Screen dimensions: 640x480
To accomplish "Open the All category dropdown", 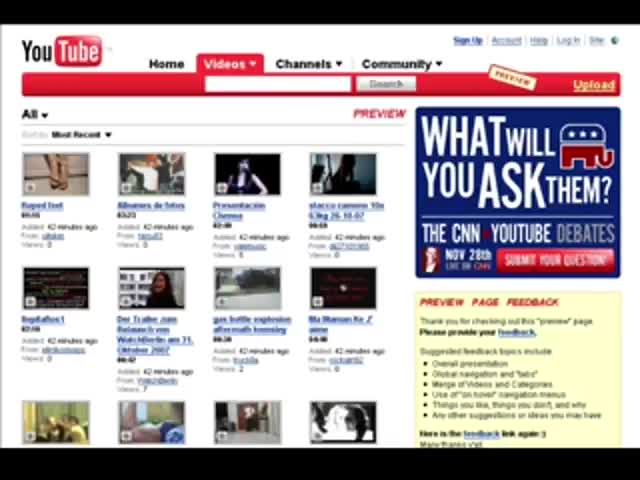I will tap(35, 115).
